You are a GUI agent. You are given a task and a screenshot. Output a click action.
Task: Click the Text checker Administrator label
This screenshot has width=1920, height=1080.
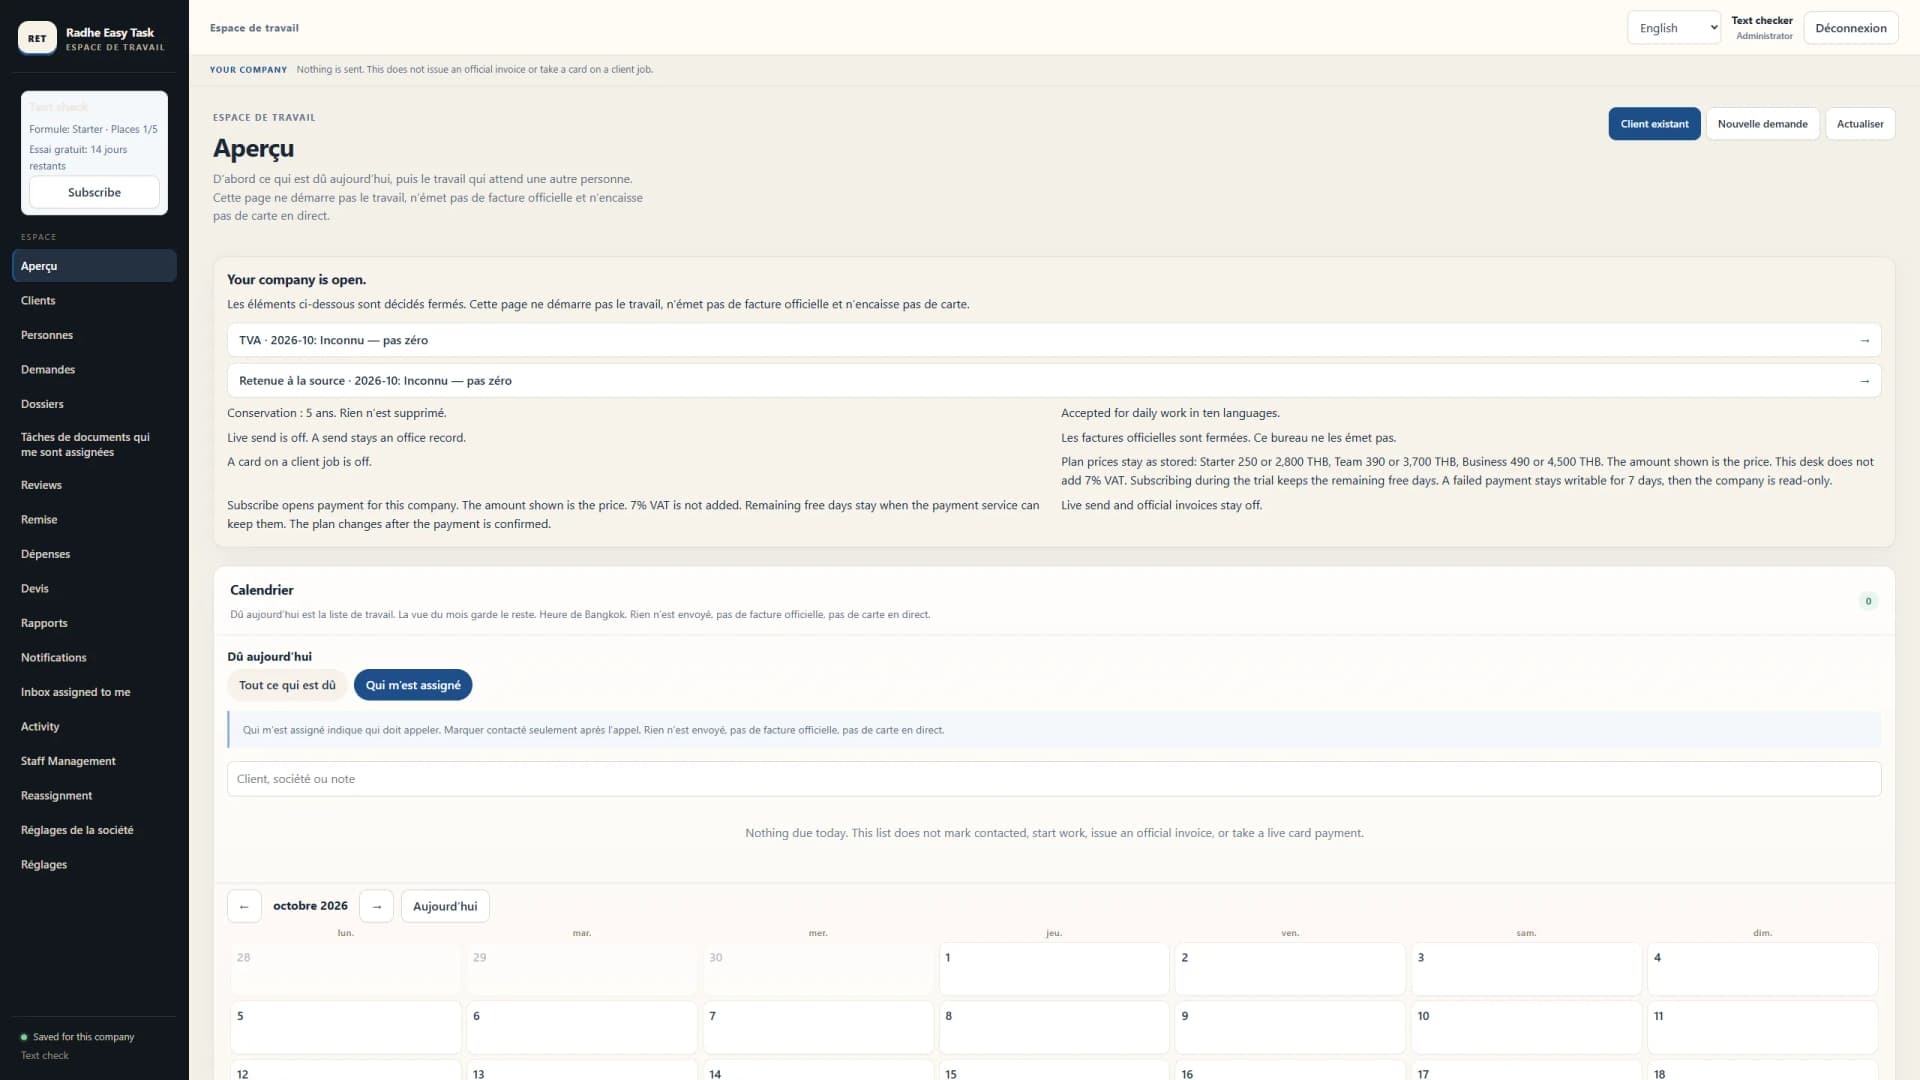(x=1762, y=28)
